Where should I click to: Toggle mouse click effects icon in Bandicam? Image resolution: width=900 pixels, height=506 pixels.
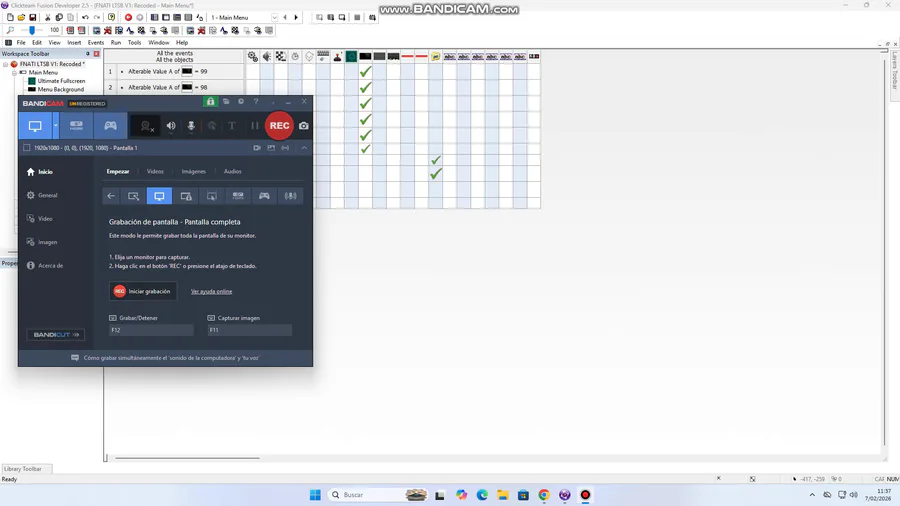click(x=212, y=126)
